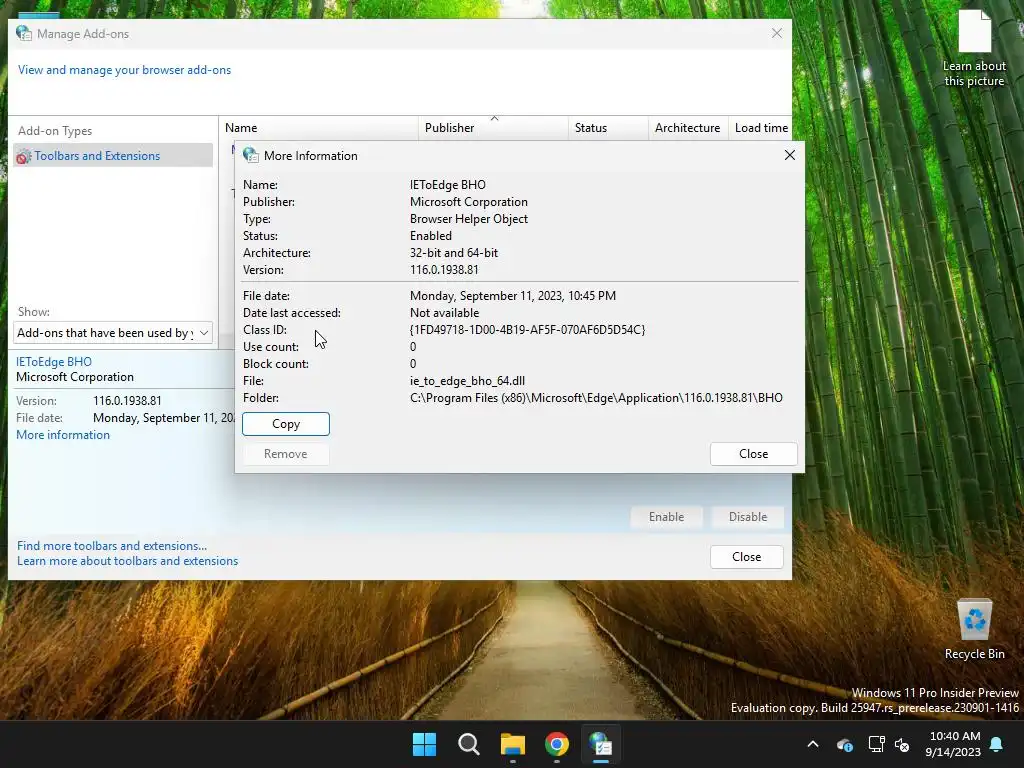This screenshot has height=768, width=1024.
Task: Click Close in Manage Add-ons window
Action: click(746, 556)
